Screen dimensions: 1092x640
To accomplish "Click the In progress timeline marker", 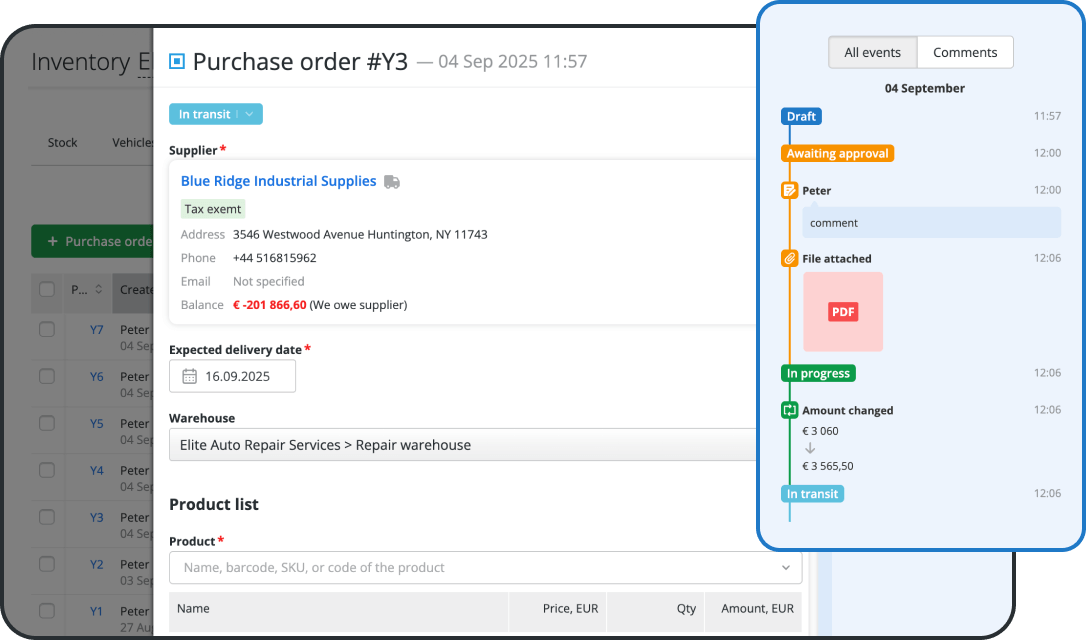I will [818, 373].
